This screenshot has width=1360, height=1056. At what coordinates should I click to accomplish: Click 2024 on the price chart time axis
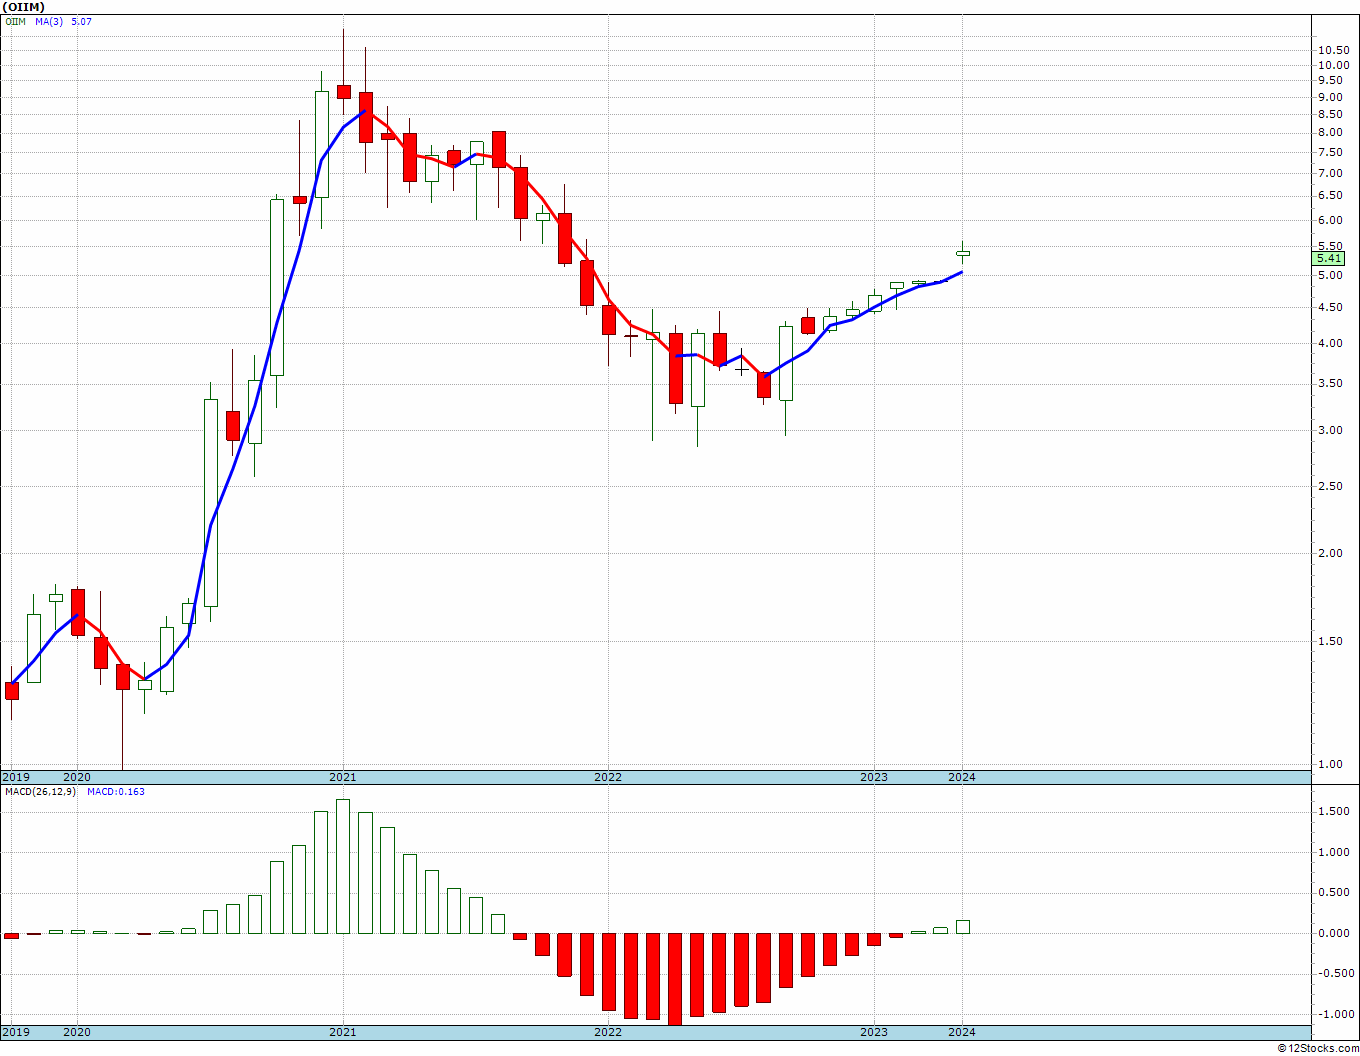(962, 777)
